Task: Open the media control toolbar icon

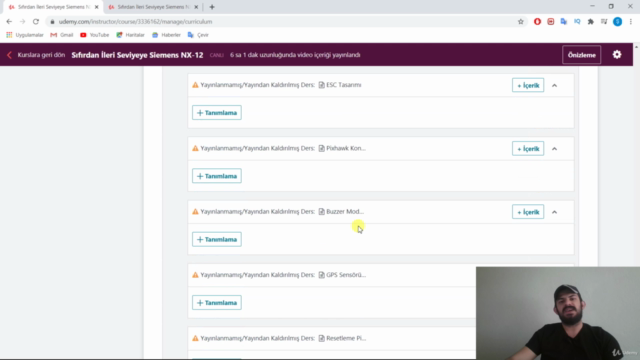Action: 604,22
